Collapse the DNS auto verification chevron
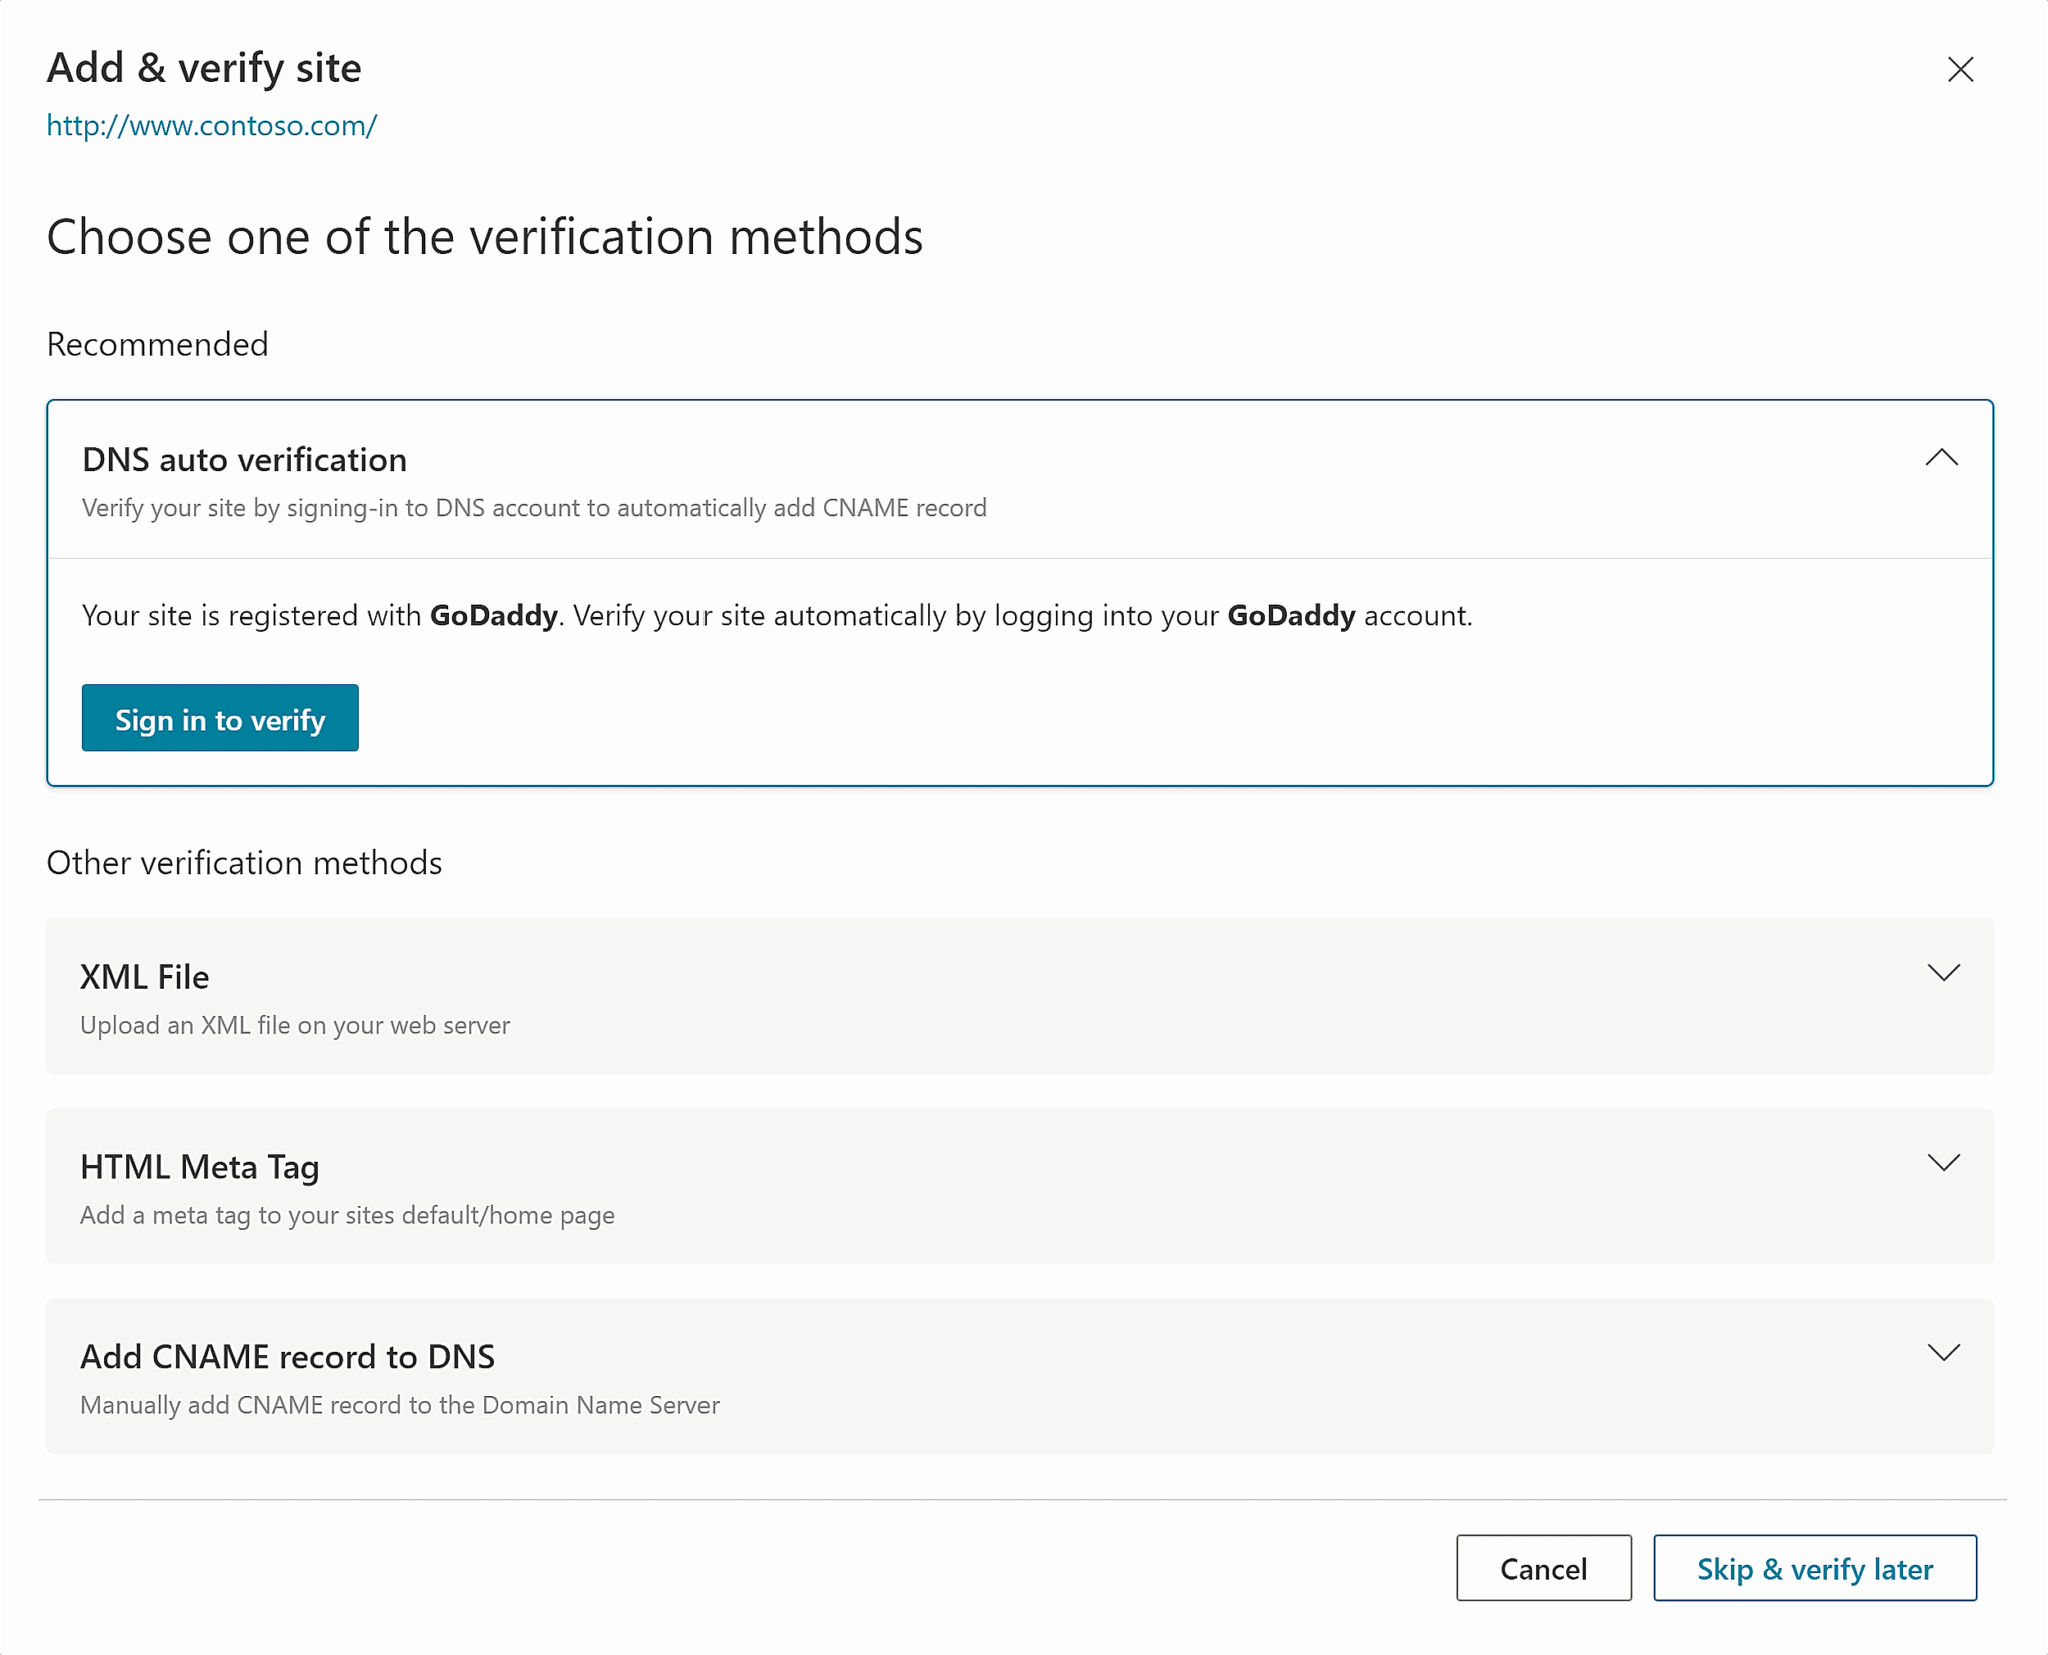The image size is (2048, 1655). pyautogui.click(x=1942, y=458)
